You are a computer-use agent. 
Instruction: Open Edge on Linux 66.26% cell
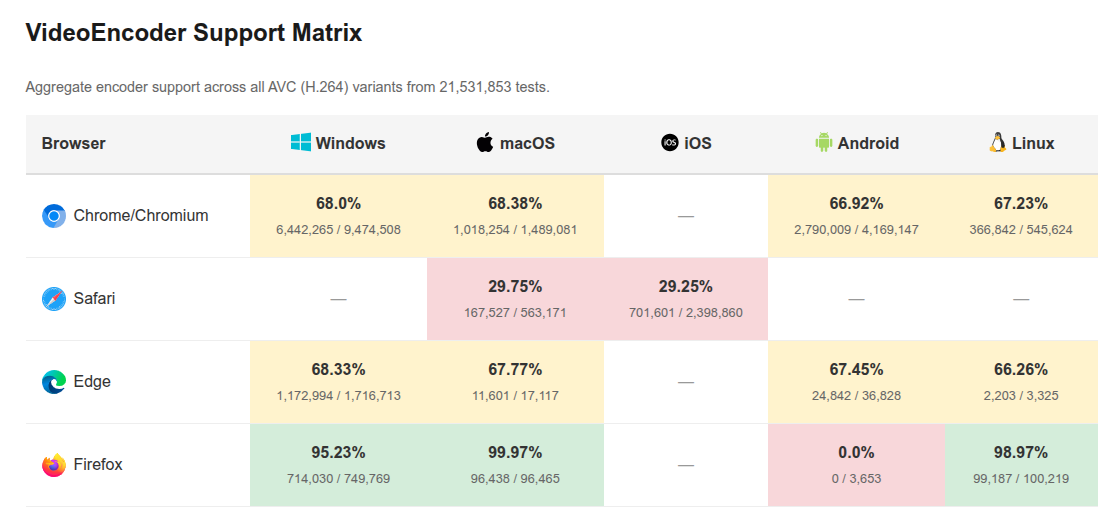pos(1020,382)
